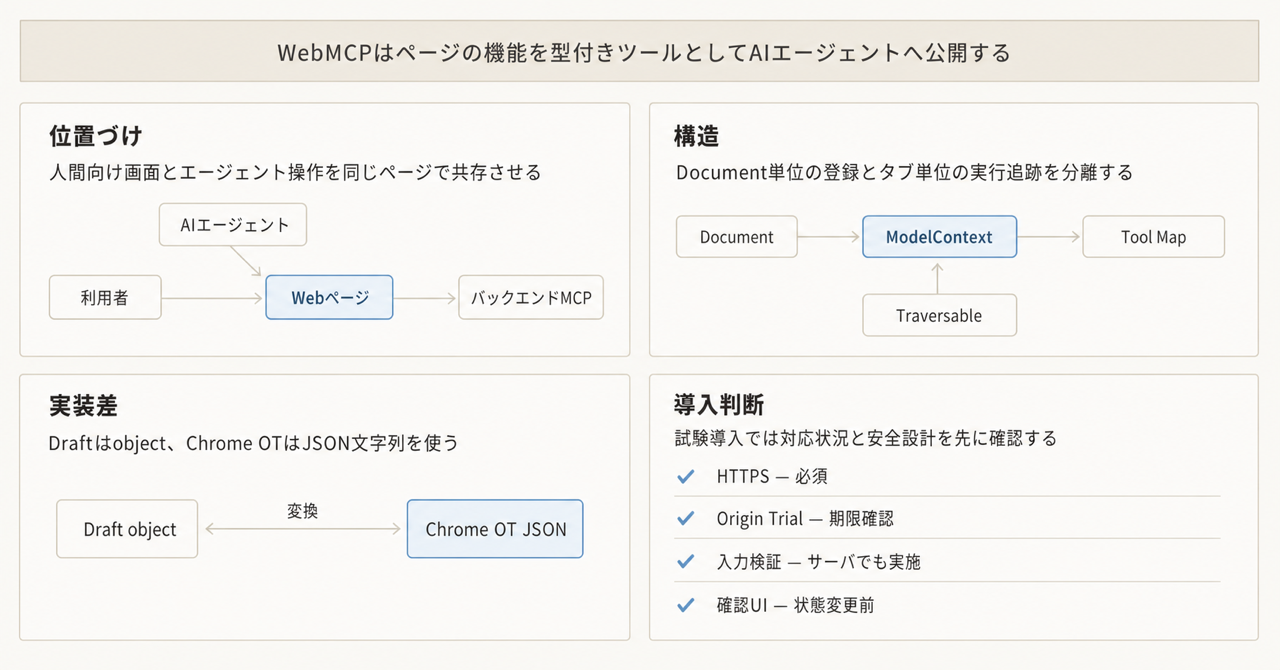Select the AIエージェント box
Screen dimensions: 1280x670
point(233,225)
